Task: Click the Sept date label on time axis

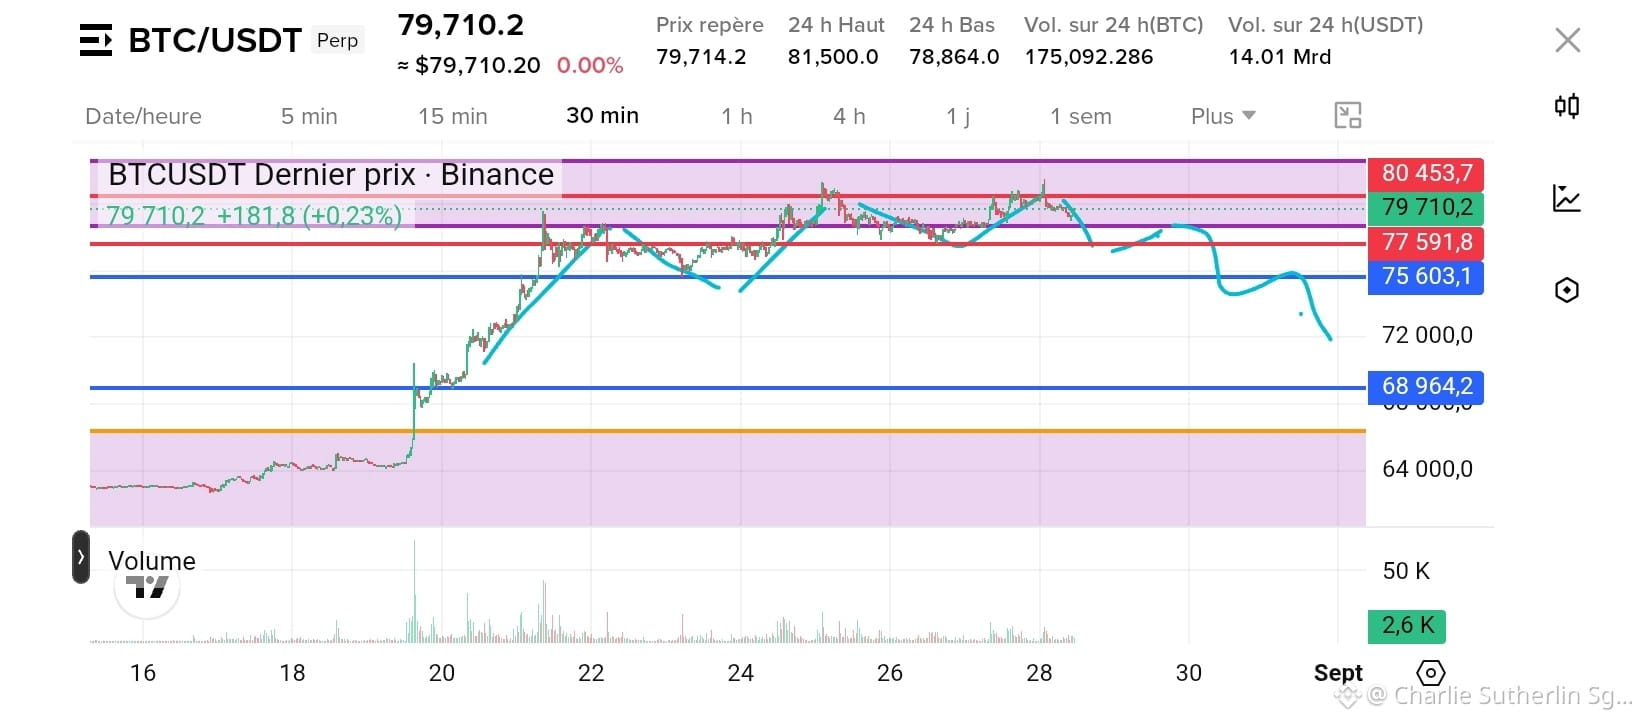Action: coord(1338,673)
